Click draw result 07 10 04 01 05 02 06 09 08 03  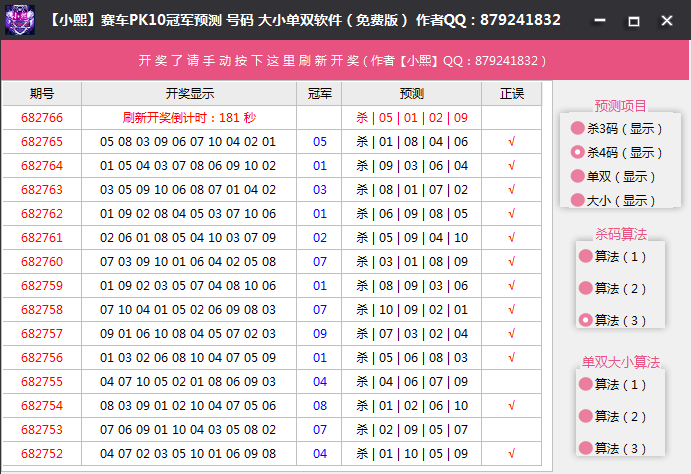188,310
